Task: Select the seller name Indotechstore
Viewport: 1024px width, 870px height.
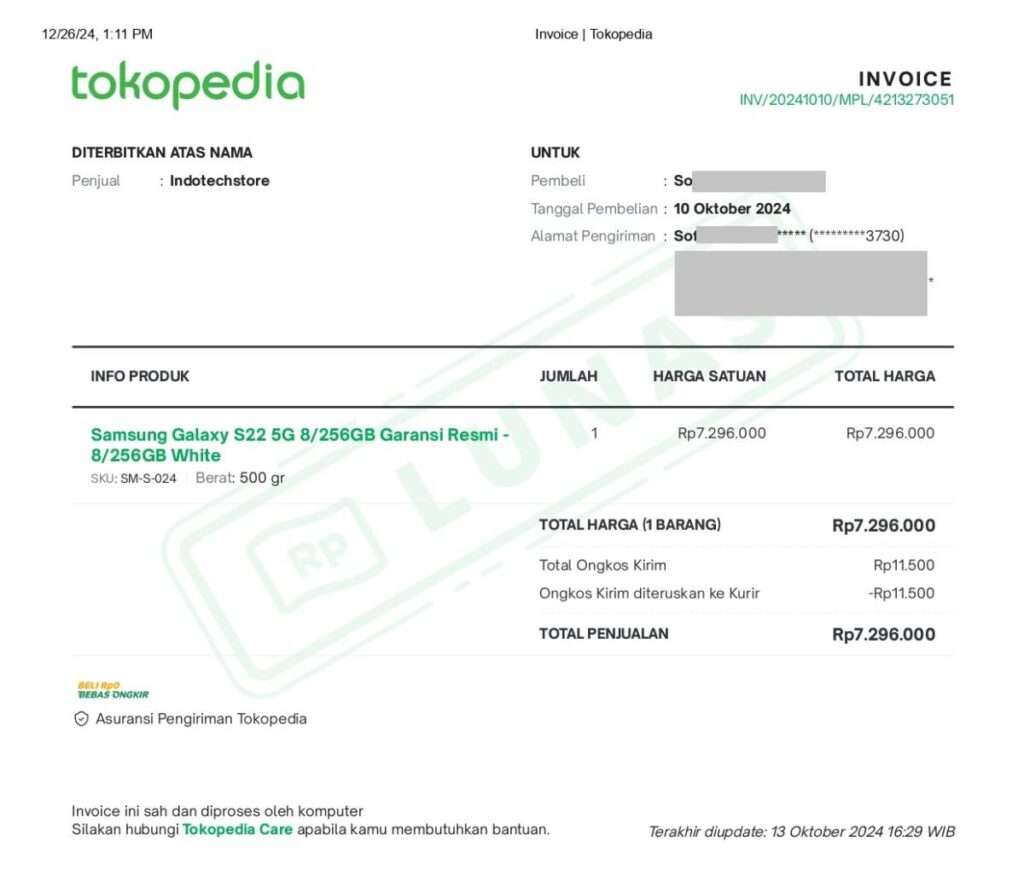Action: (222, 181)
